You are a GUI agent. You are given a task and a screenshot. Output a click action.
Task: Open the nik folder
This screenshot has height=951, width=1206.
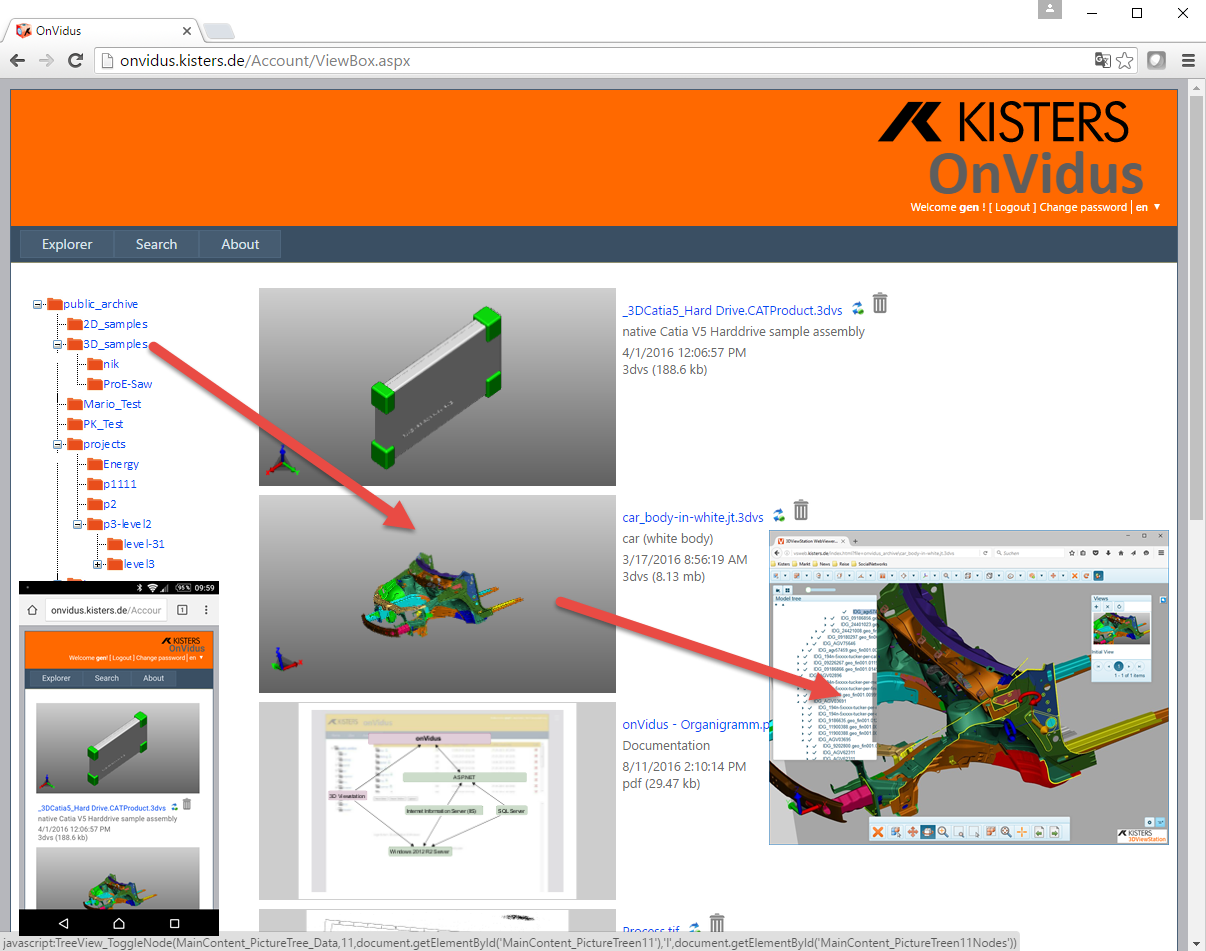[x=111, y=364]
